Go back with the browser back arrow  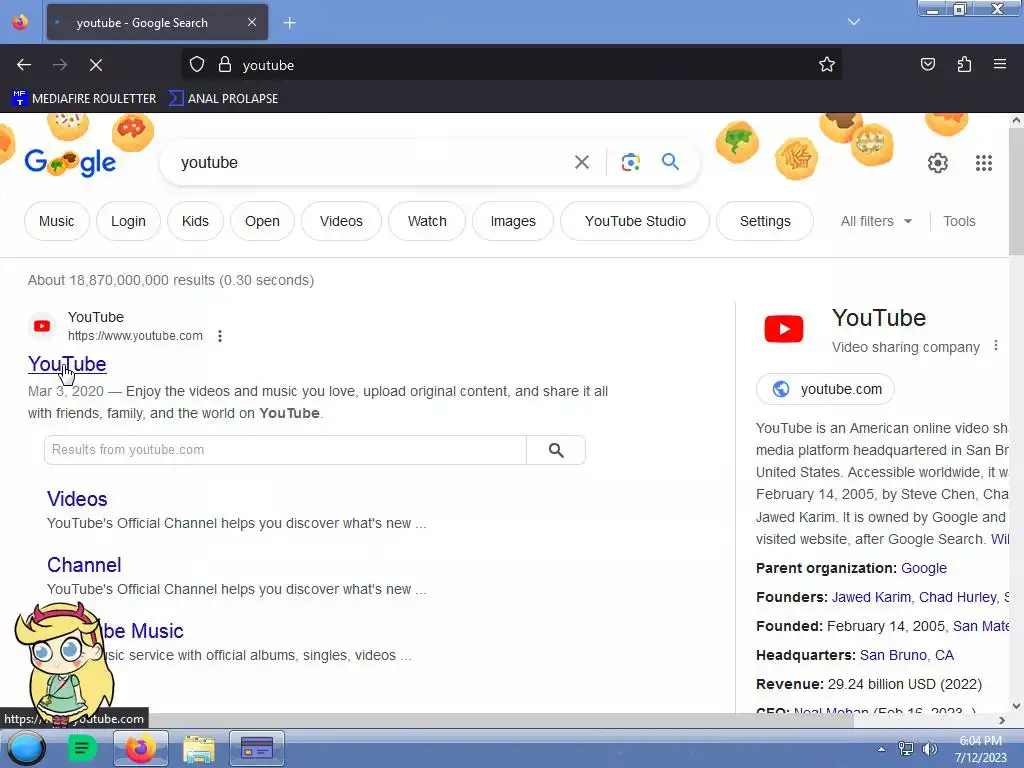point(24,65)
